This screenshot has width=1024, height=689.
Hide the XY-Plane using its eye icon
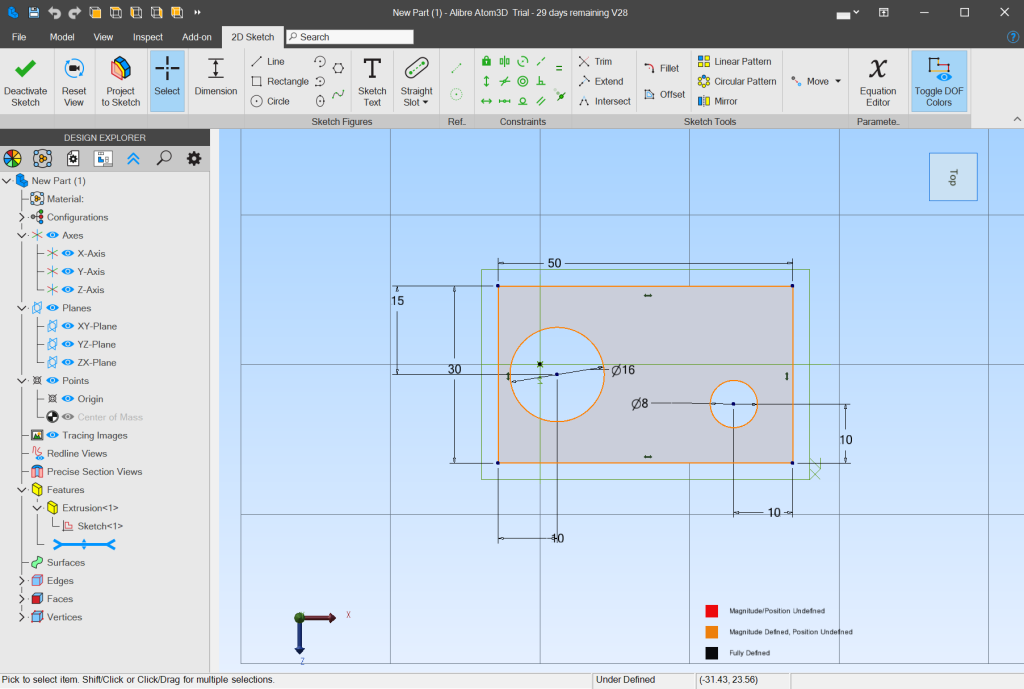pyautogui.click(x=67, y=326)
